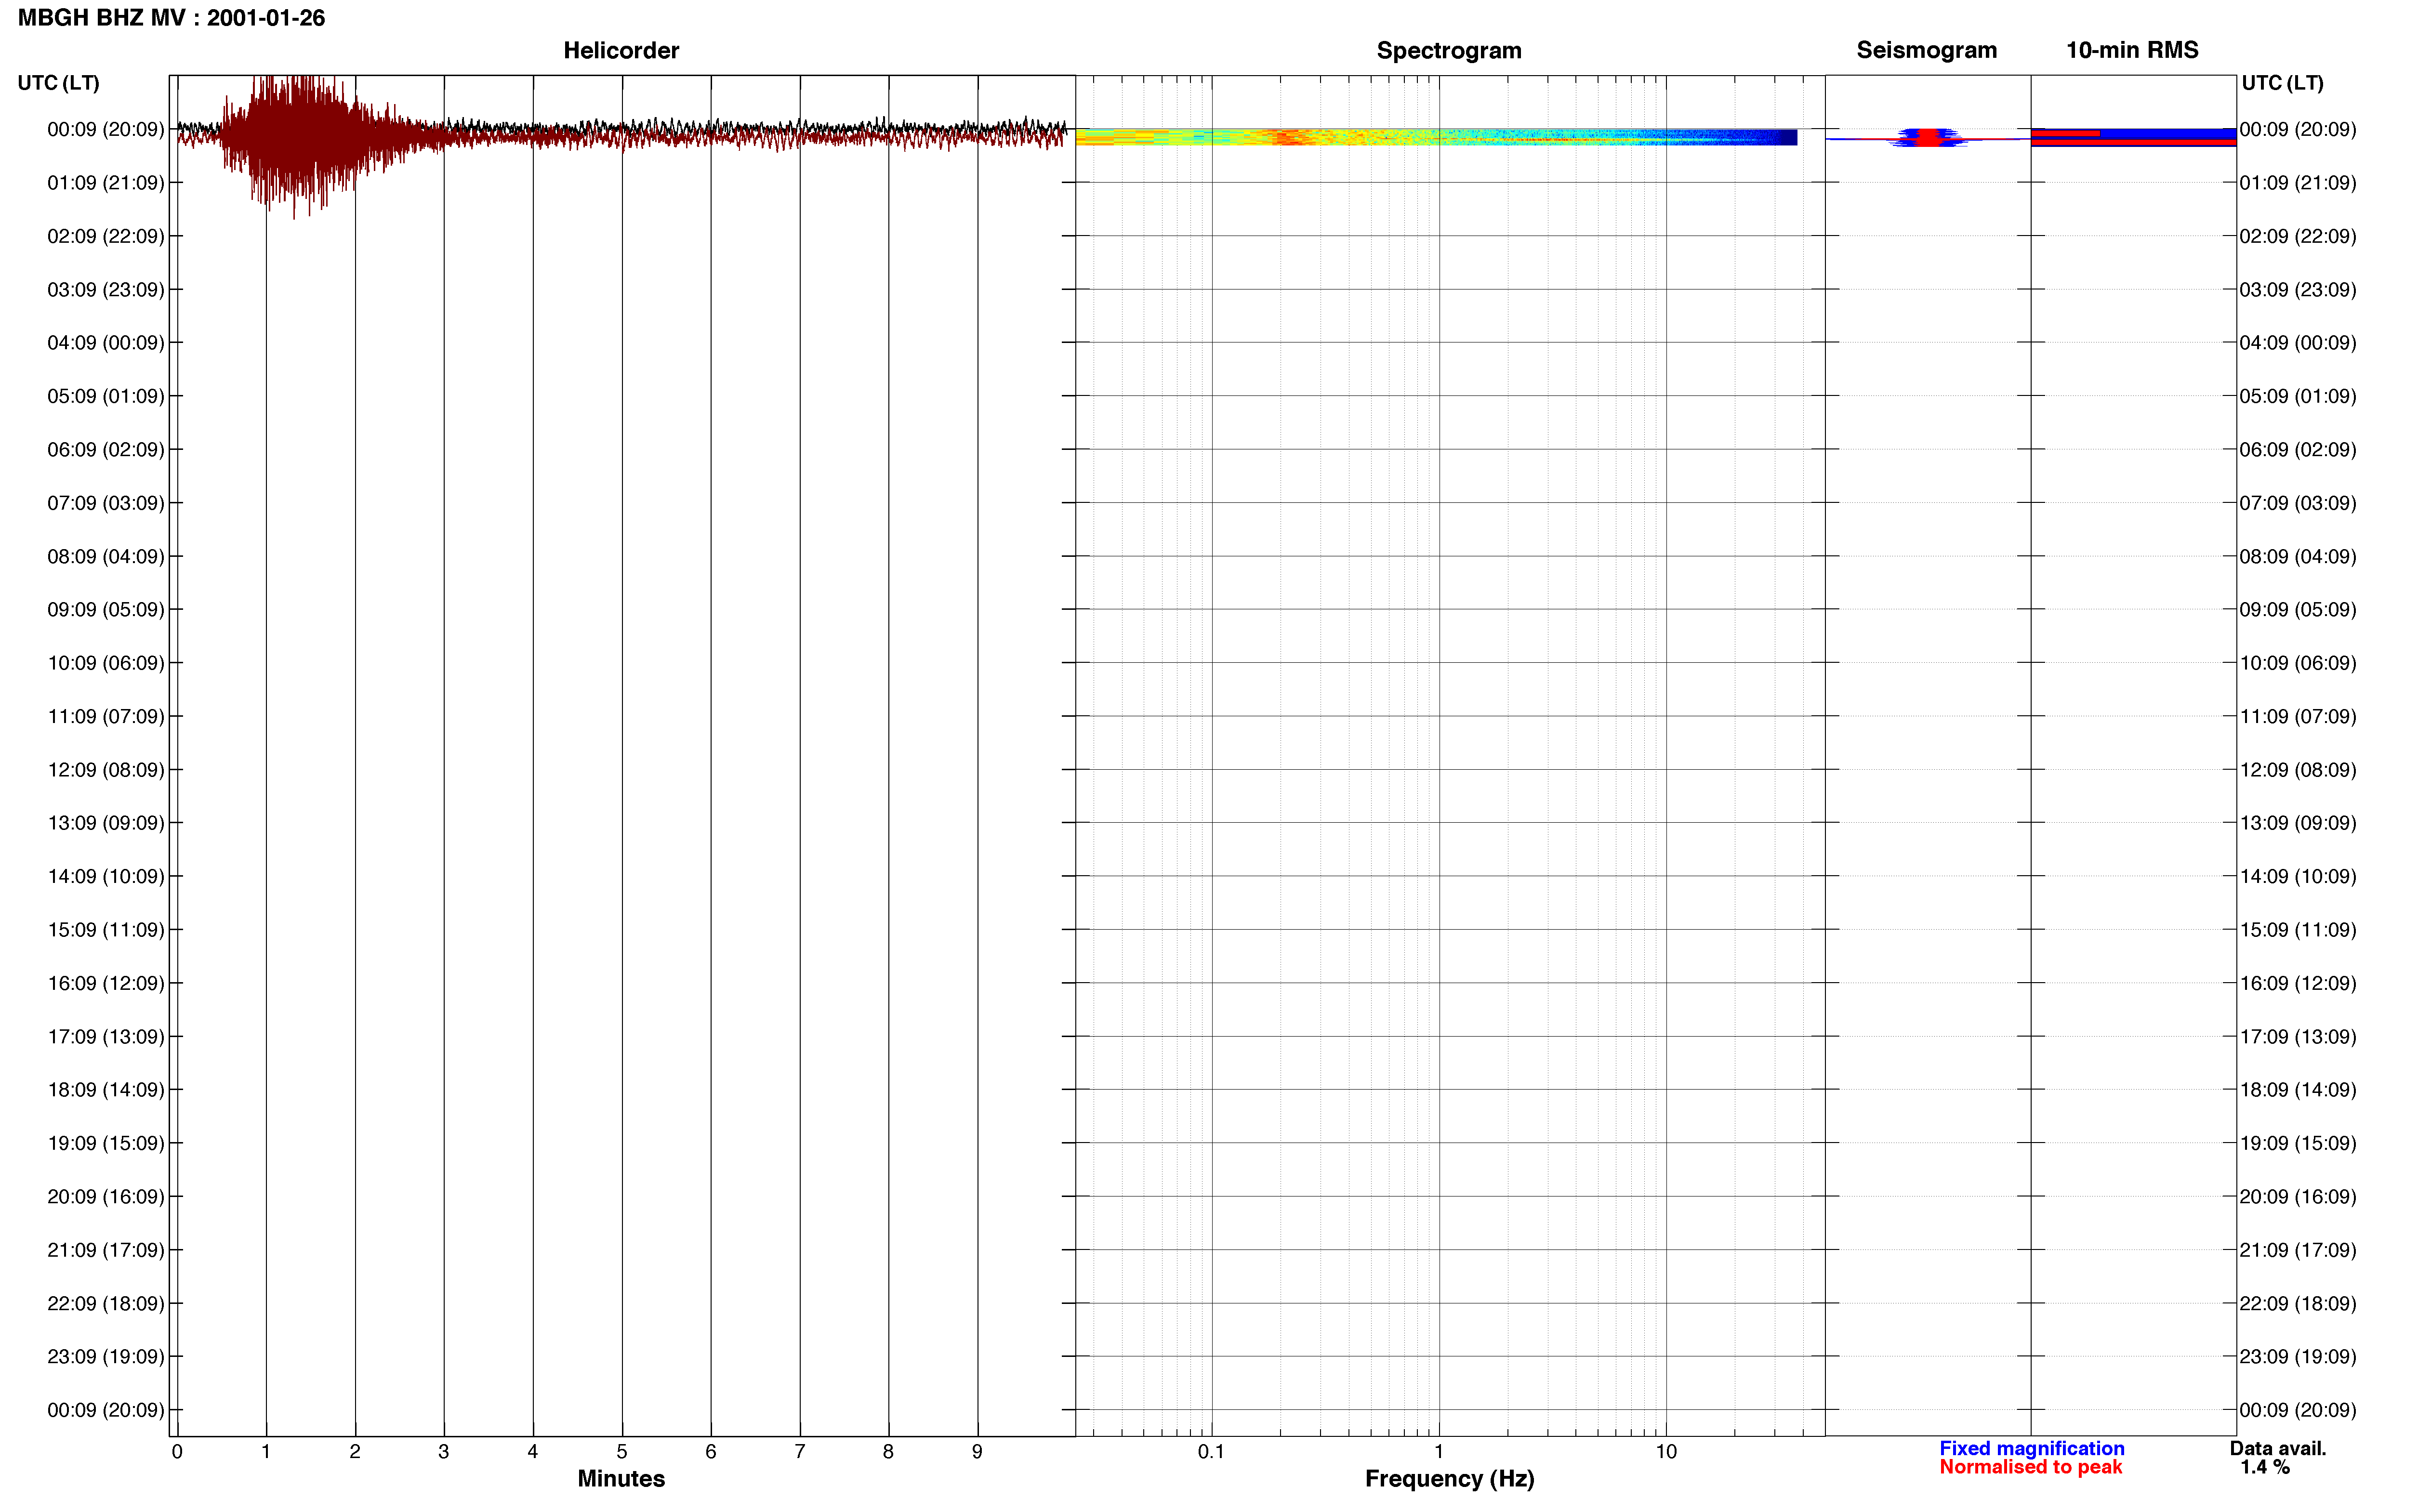Viewport: 2418px width, 1512px height.
Task: Click left-axis time label '02:09 (22:09)'
Action: (x=106, y=236)
